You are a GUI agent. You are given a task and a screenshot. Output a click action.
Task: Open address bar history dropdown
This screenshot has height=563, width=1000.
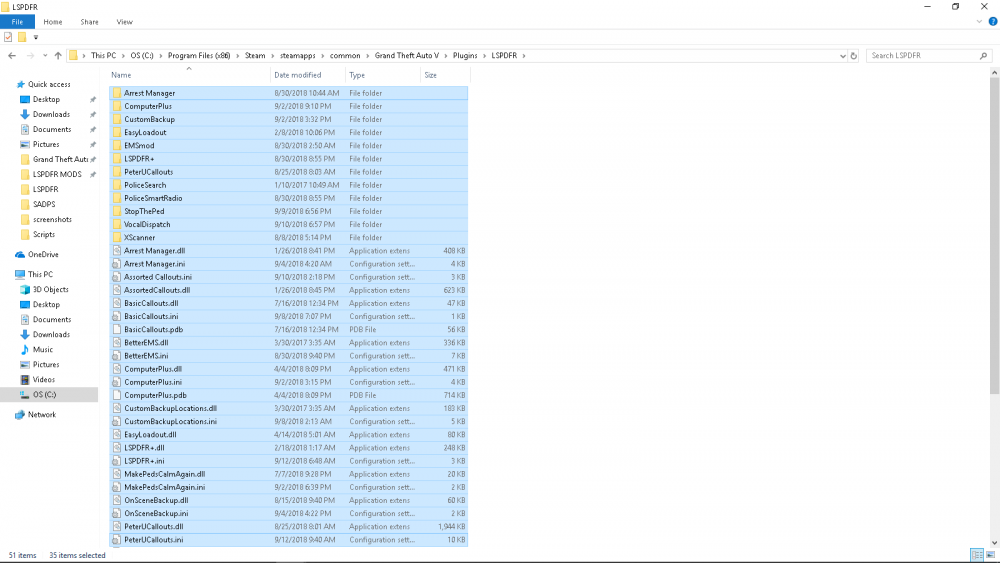click(842, 56)
